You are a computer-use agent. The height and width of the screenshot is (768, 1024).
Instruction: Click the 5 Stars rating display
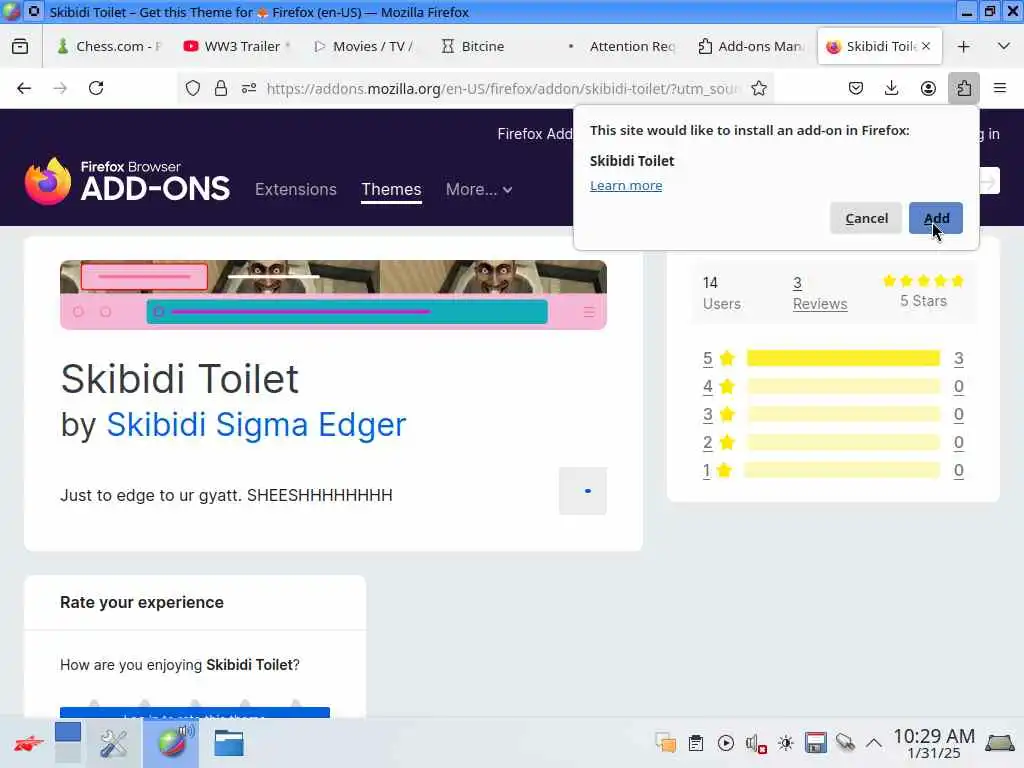923,291
